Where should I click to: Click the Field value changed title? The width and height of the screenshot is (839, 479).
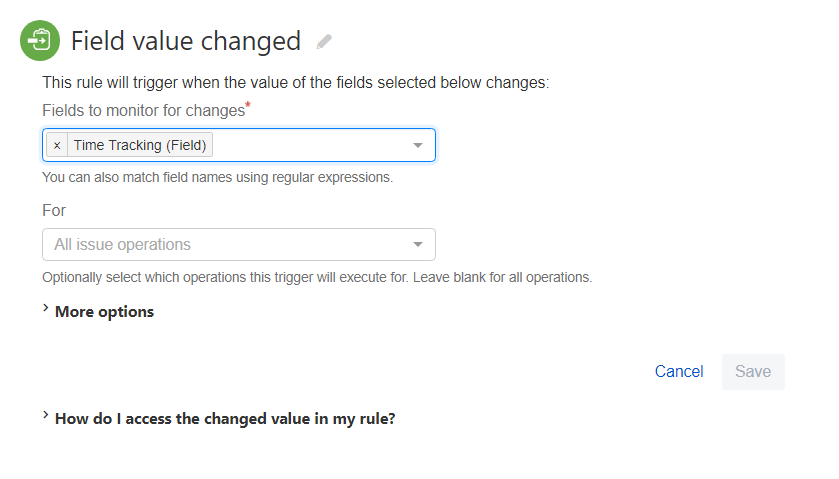[x=186, y=41]
